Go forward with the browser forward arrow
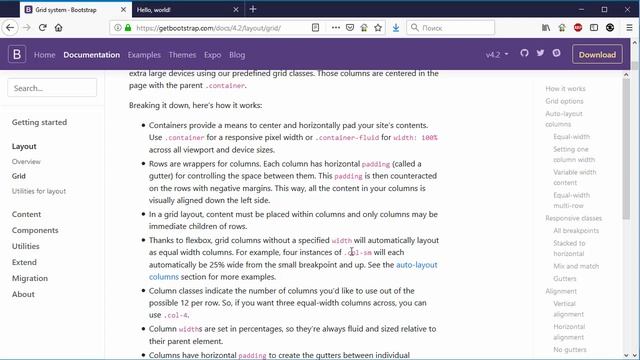Image resolution: width=640 pixels, height=360 pixels. [x=27, y=28]
